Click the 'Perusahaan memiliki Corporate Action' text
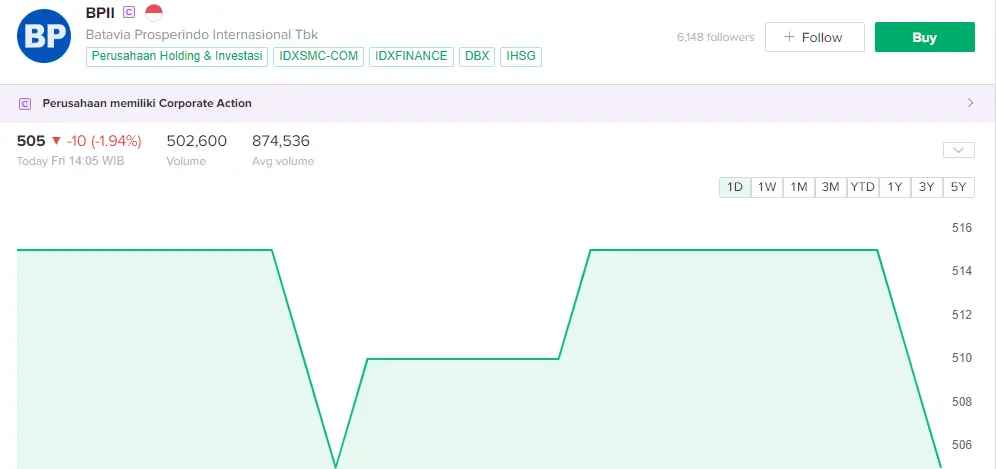Image resolution: width=996 pixels, height=469 pixels. (x=147, y=103)
